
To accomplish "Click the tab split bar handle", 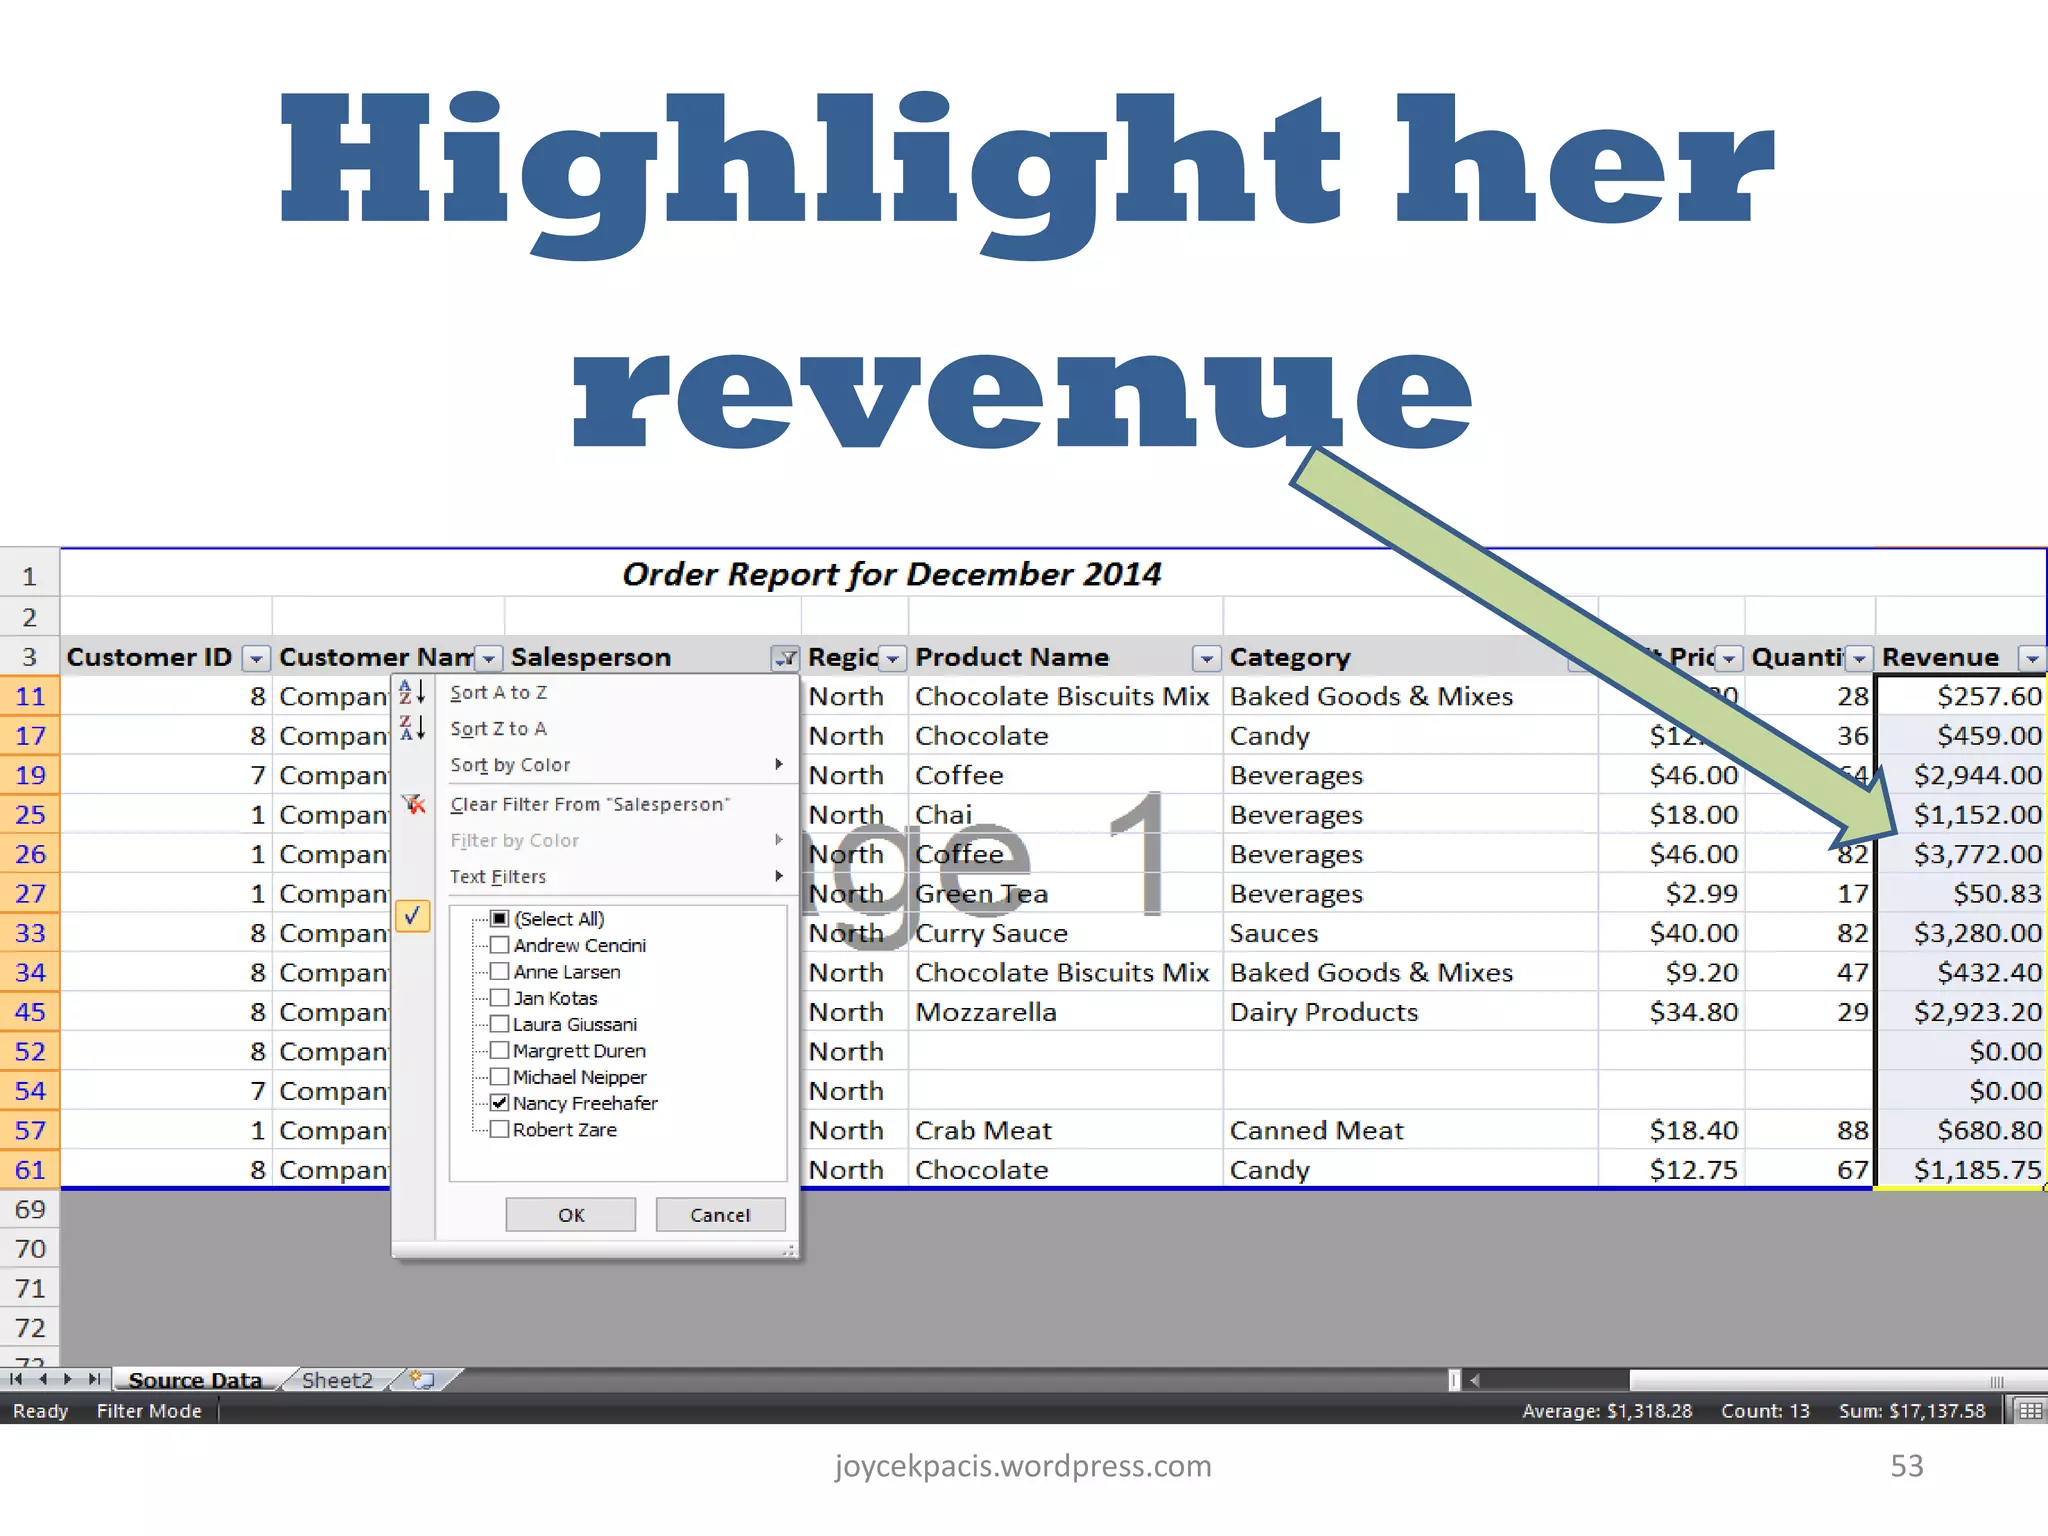I will click(x=1454, y=1380).
